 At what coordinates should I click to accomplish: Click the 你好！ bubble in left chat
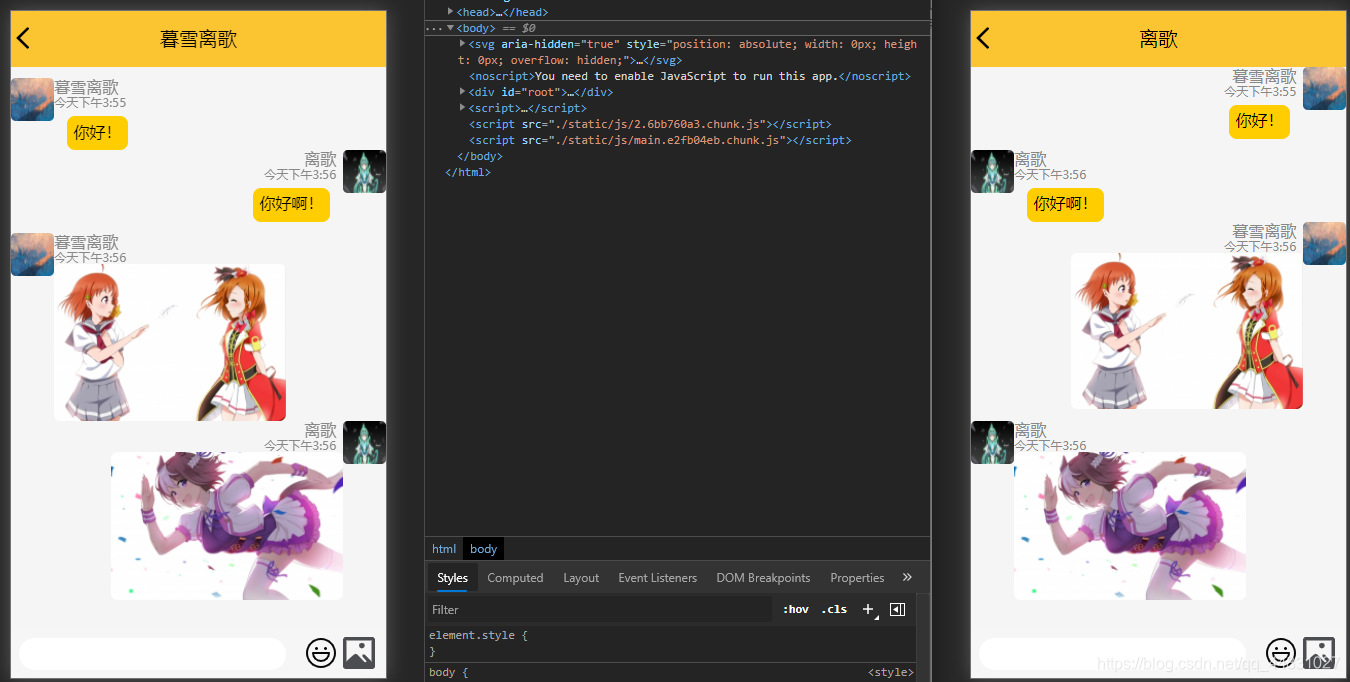(x=97, y=132)
